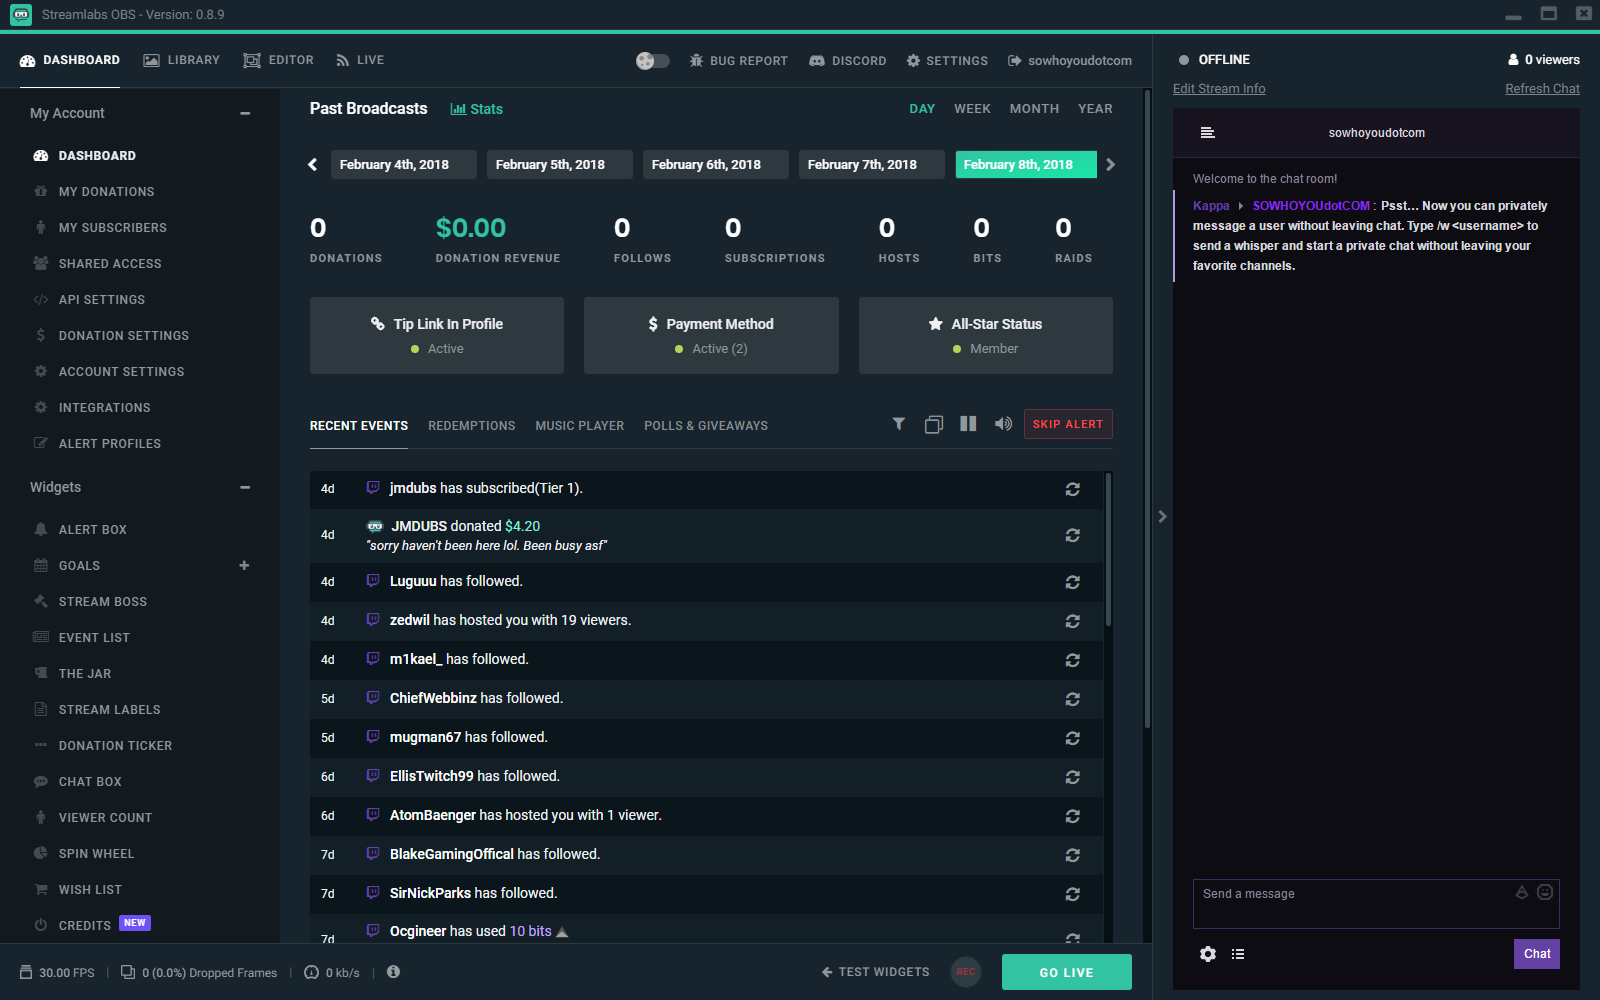Open the Tip Link In Profile card
1600x1000 pixels.
437,336
